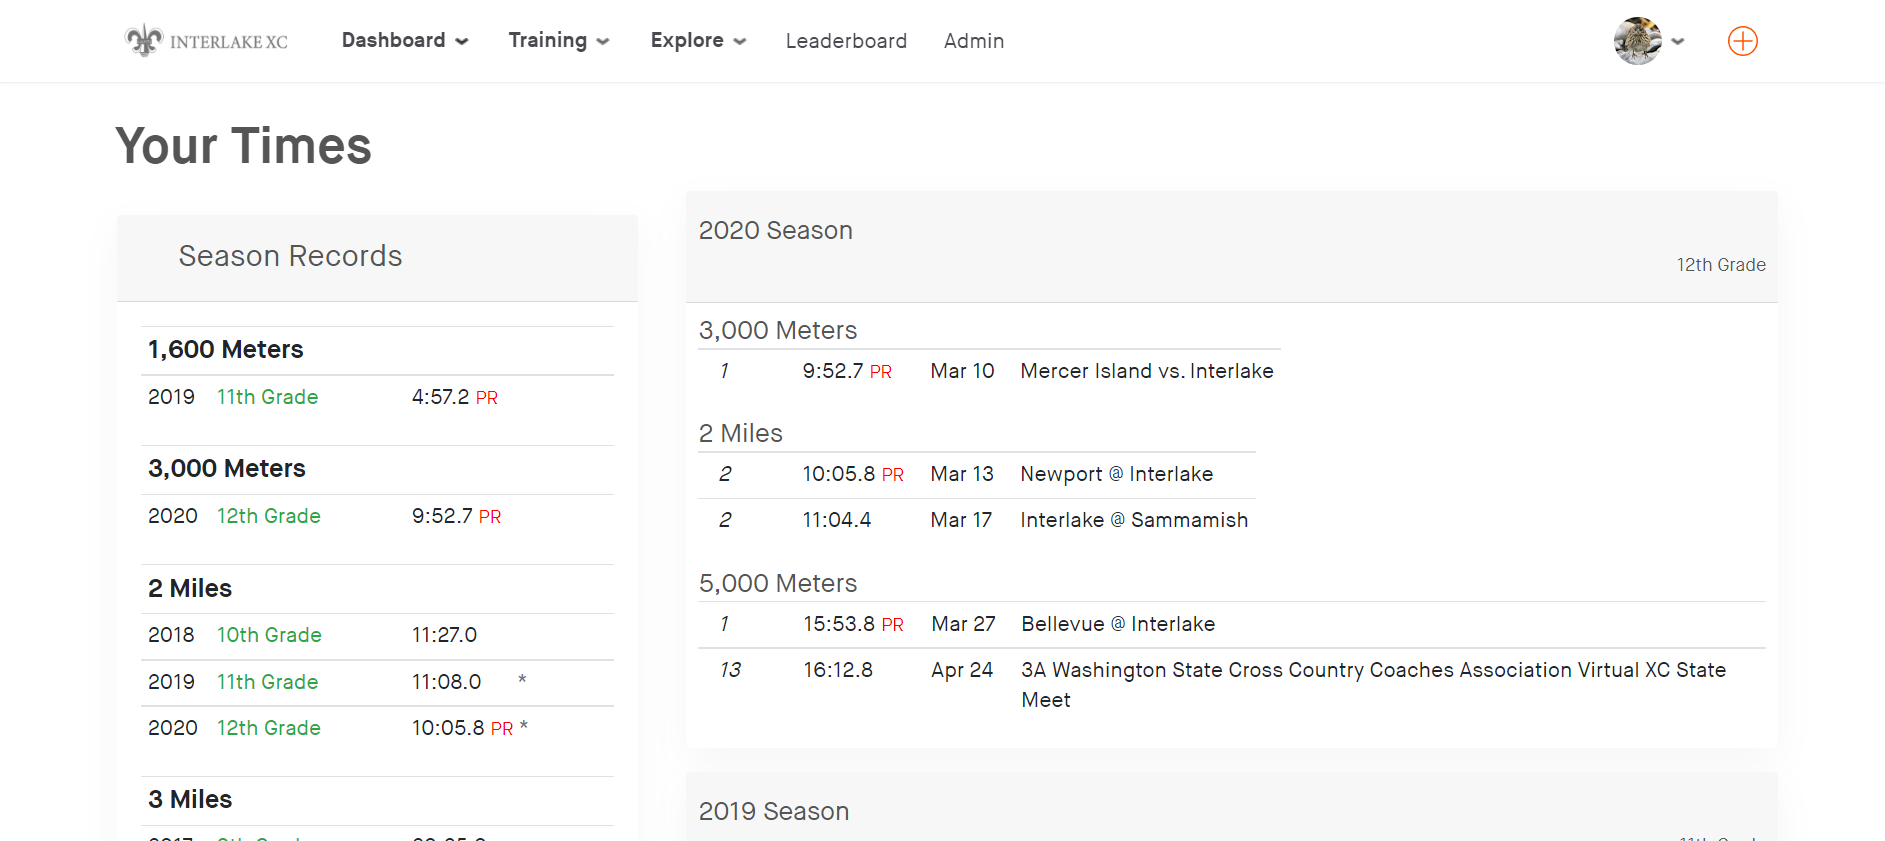This screenshot has height=841, width=1885.
Task: Click the 4:57.2 PR time
Action: (x=455, y=397)
